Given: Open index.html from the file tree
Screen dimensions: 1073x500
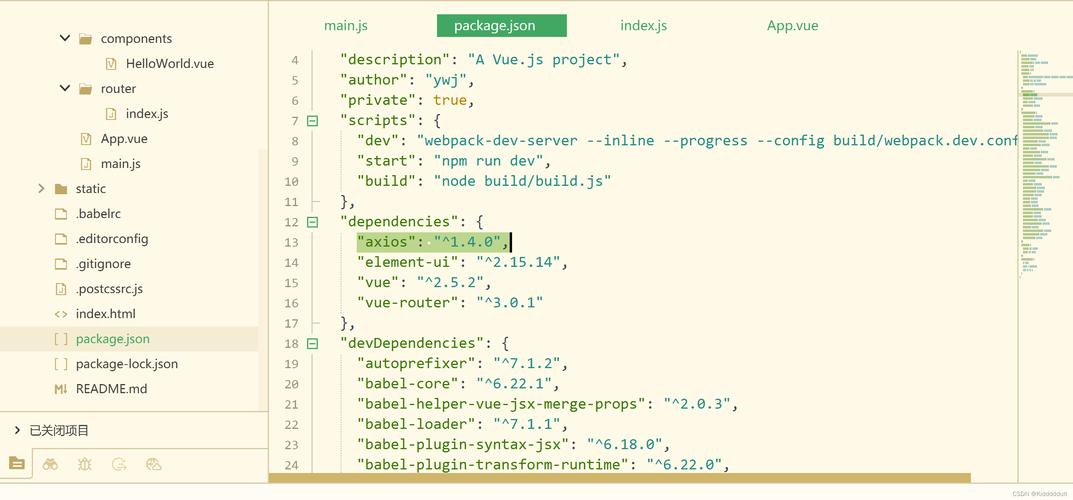Looking at the screenshot, I should [105, 314].
